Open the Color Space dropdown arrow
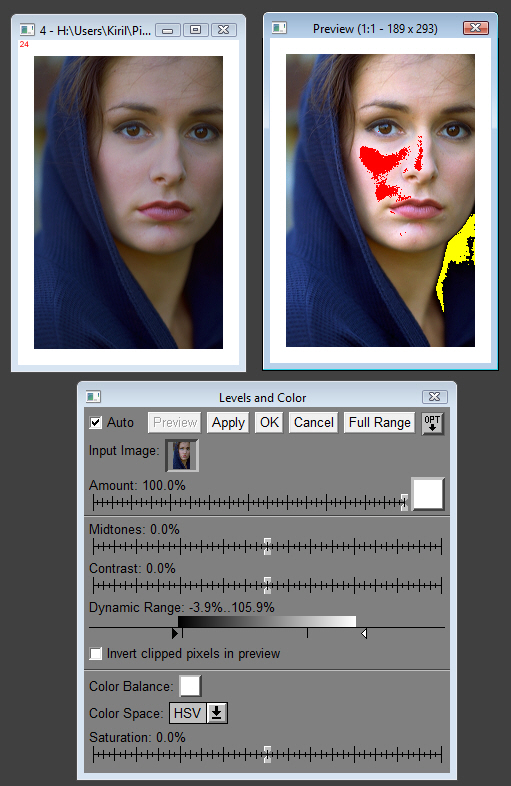This screenshot has height=786, width=511. [x=217, y=713]
